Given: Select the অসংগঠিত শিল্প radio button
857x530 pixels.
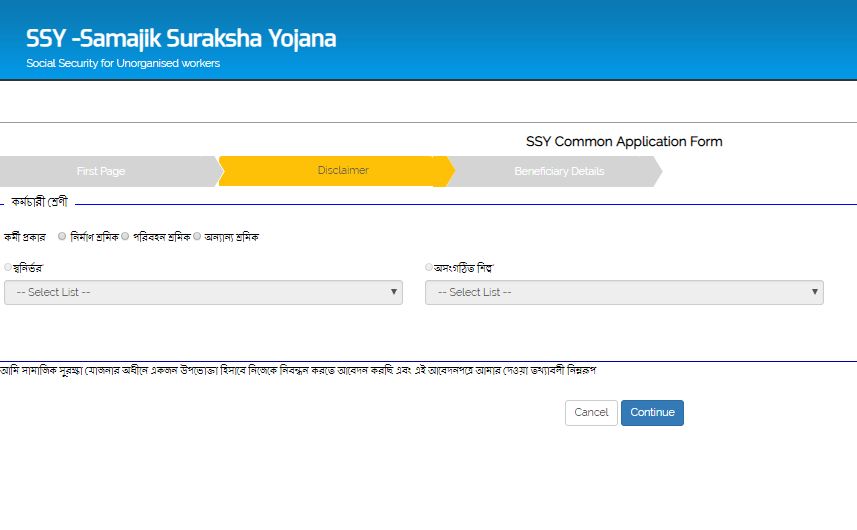Looking at the screenshot, I should point(430,268).
